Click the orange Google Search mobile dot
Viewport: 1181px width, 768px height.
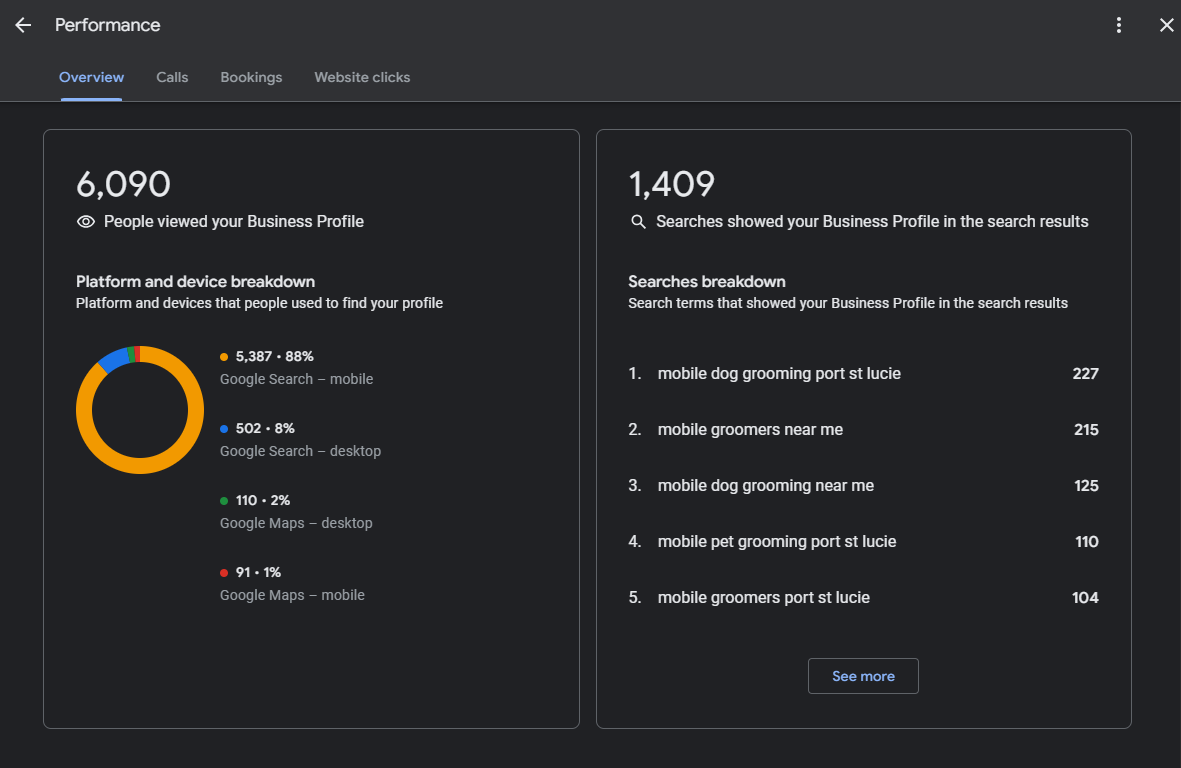pyautogui.click(x=224, y=357)
